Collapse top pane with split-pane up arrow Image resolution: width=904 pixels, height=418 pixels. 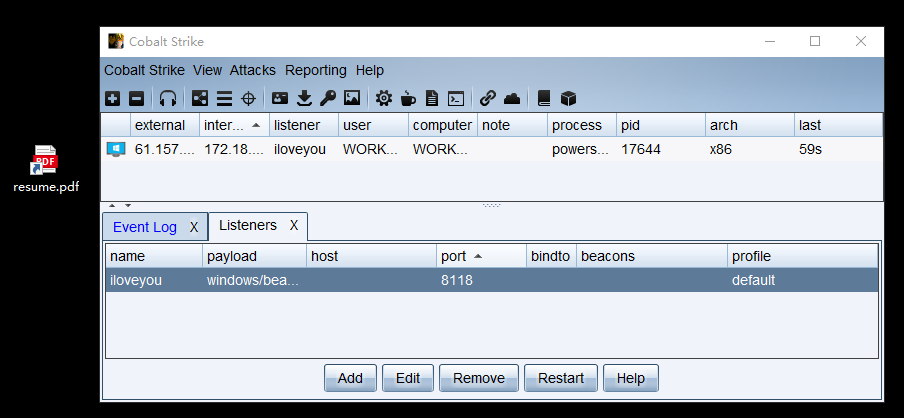pyautogui.click(x=112, y=205)
